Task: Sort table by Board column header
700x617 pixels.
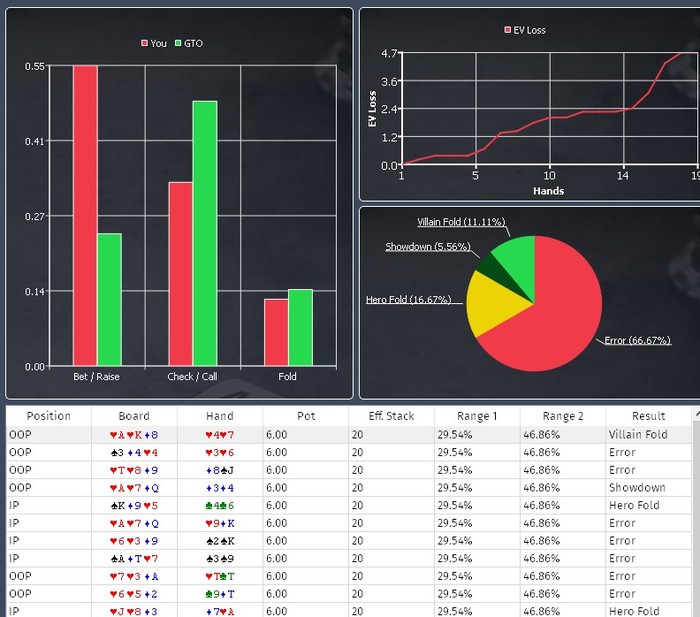Action: pyautogui.click(x=134, y=416)
